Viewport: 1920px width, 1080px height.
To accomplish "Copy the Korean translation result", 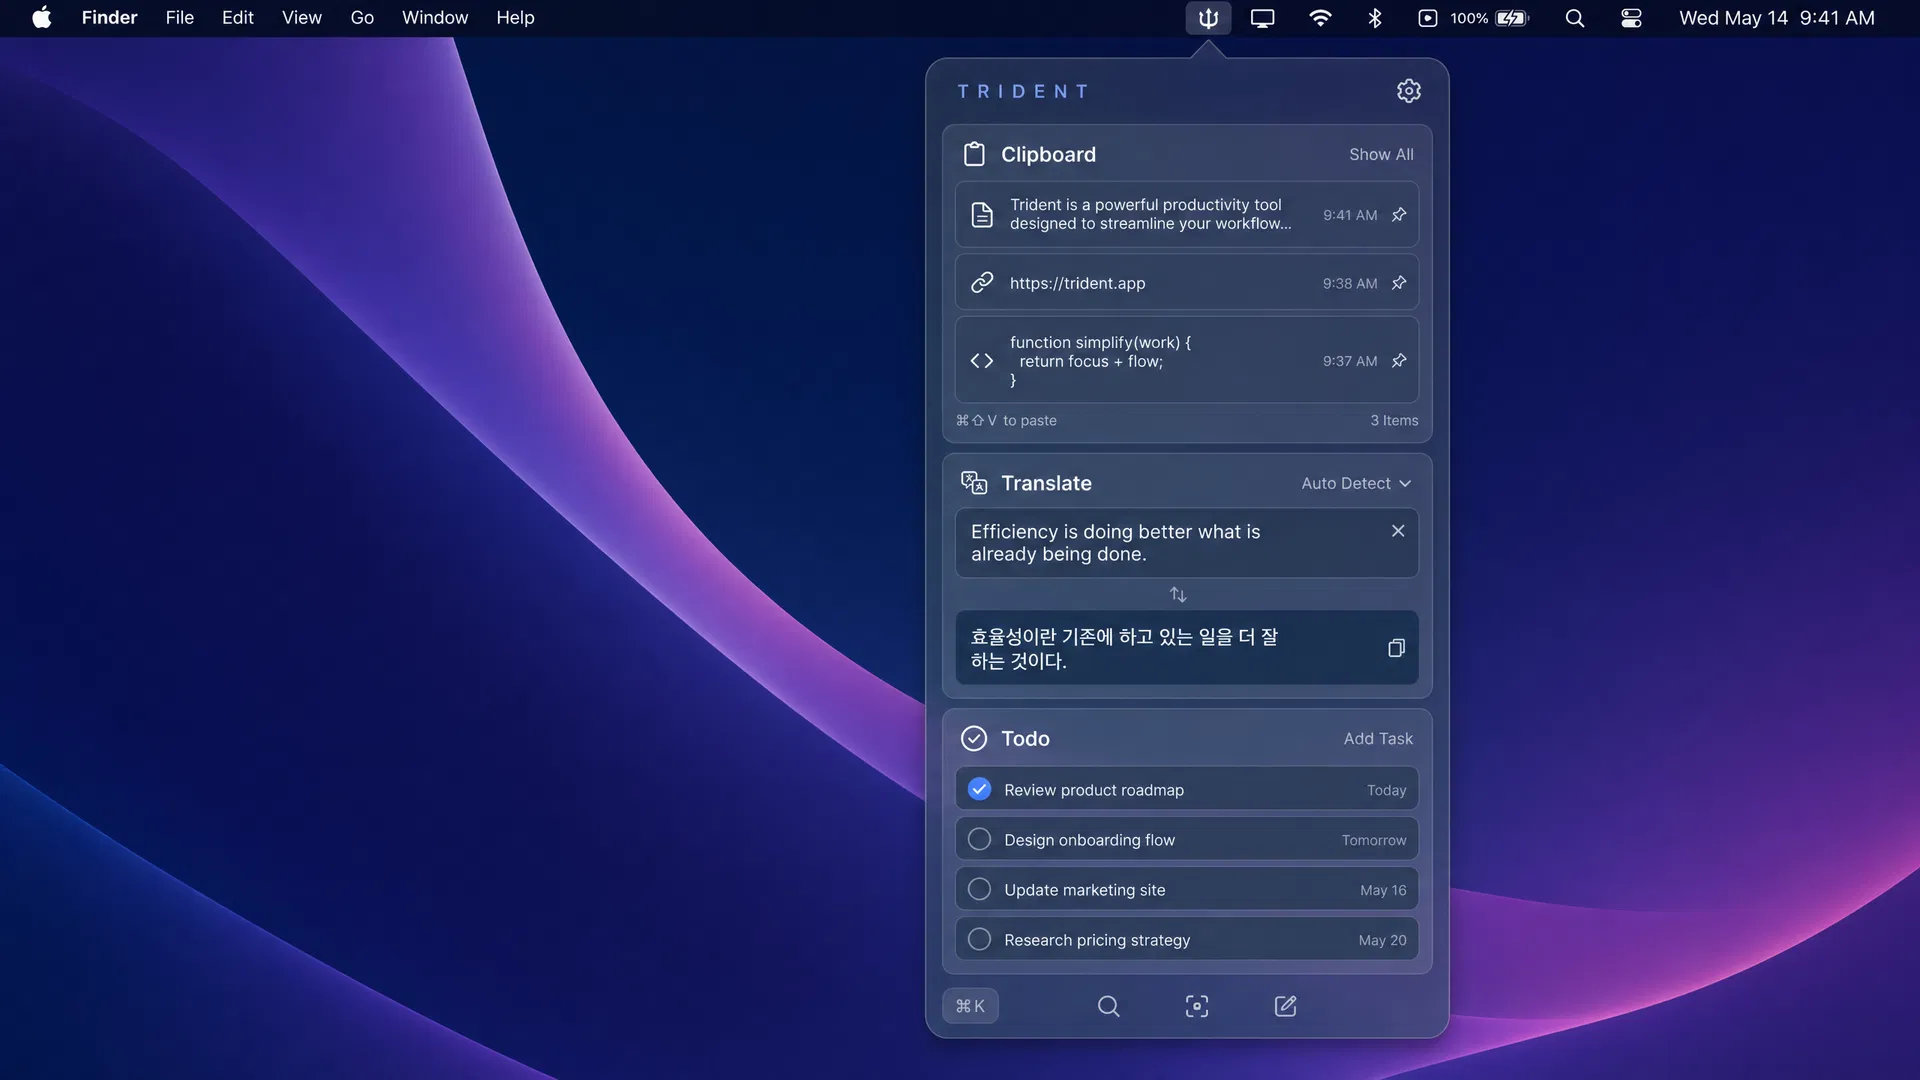I will 1396,648.
